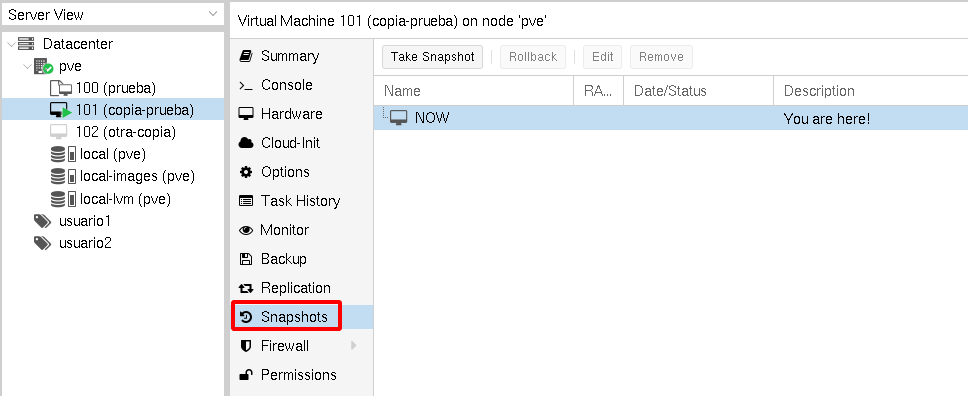Viewport: 968px width, 396px height.
Task: Open the Cloud-Init cloud icon
Action: click(x=246, y=143)
